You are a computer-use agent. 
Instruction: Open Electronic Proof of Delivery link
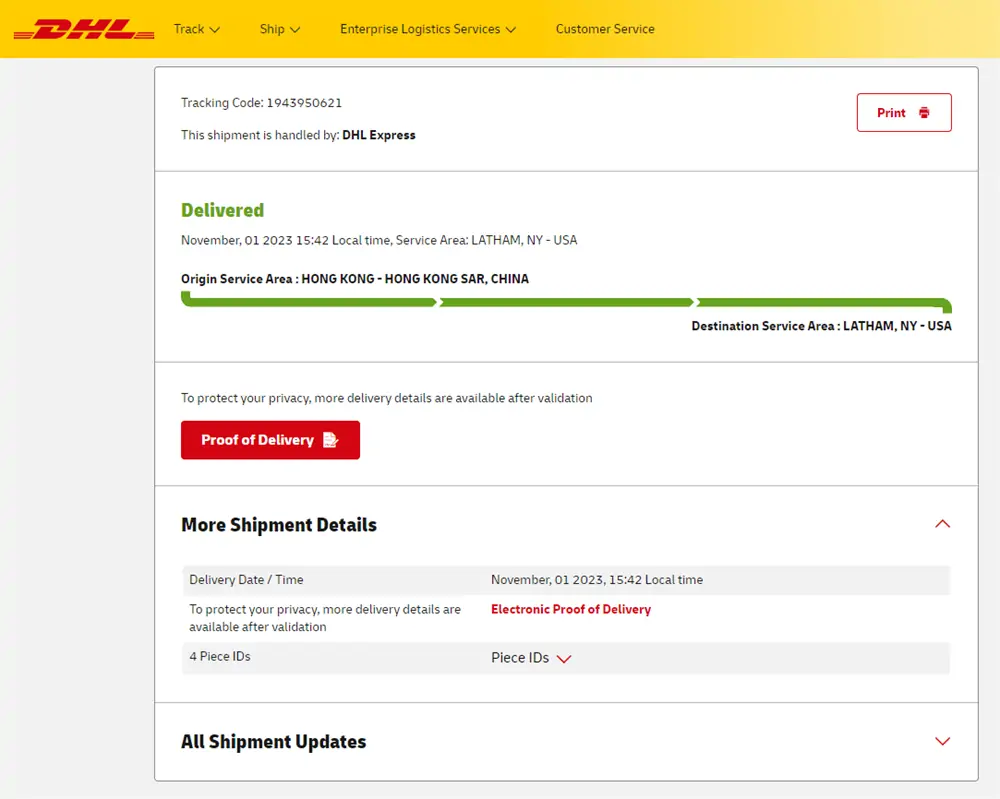pos(571,609)
